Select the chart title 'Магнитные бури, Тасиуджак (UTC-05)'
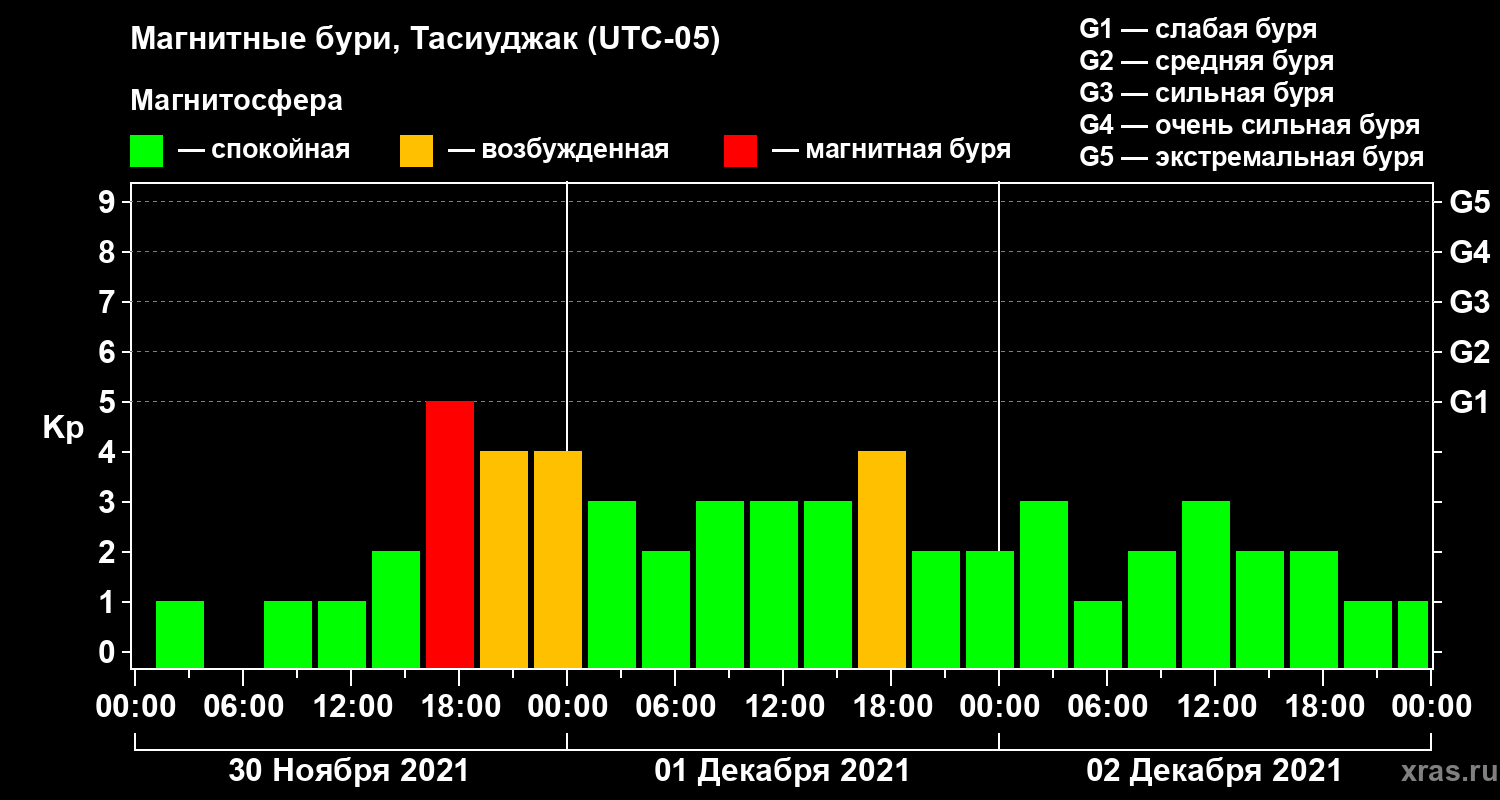 pos(425,40)
